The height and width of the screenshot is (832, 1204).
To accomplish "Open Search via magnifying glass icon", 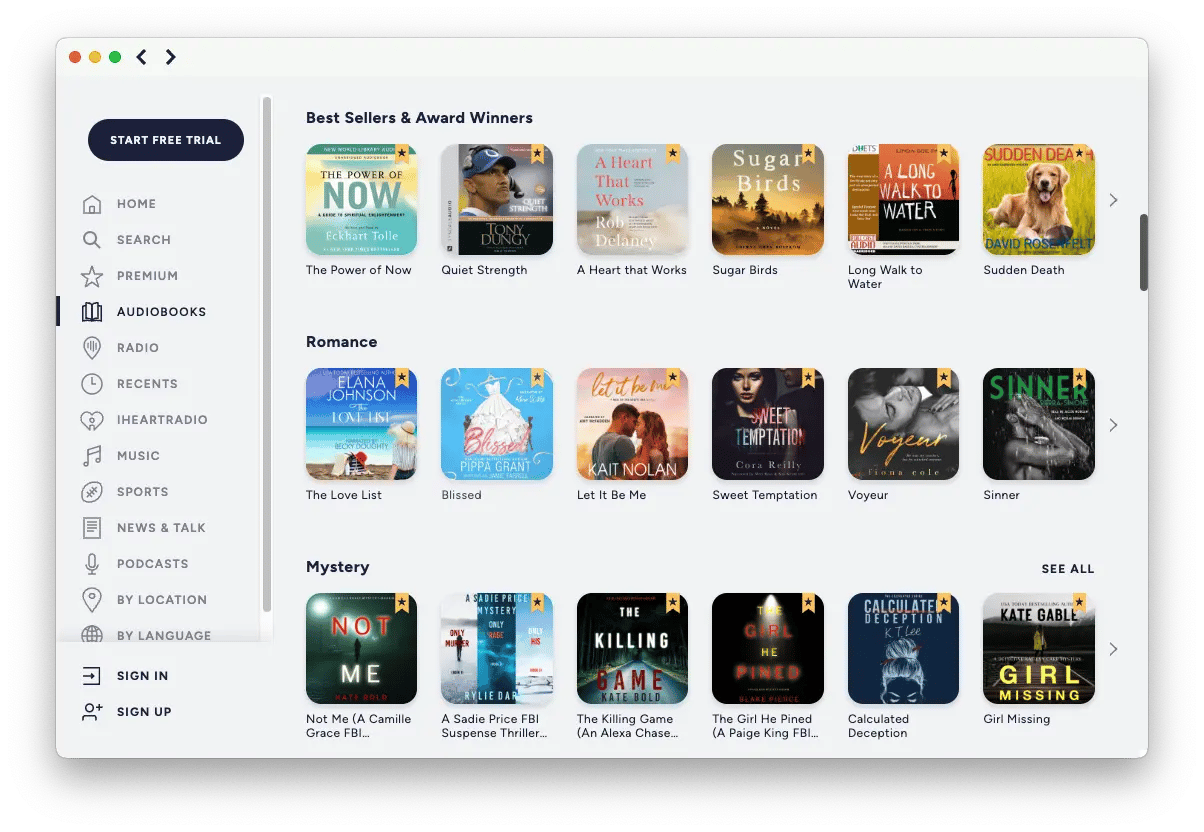I will click(x=92, y=240).
